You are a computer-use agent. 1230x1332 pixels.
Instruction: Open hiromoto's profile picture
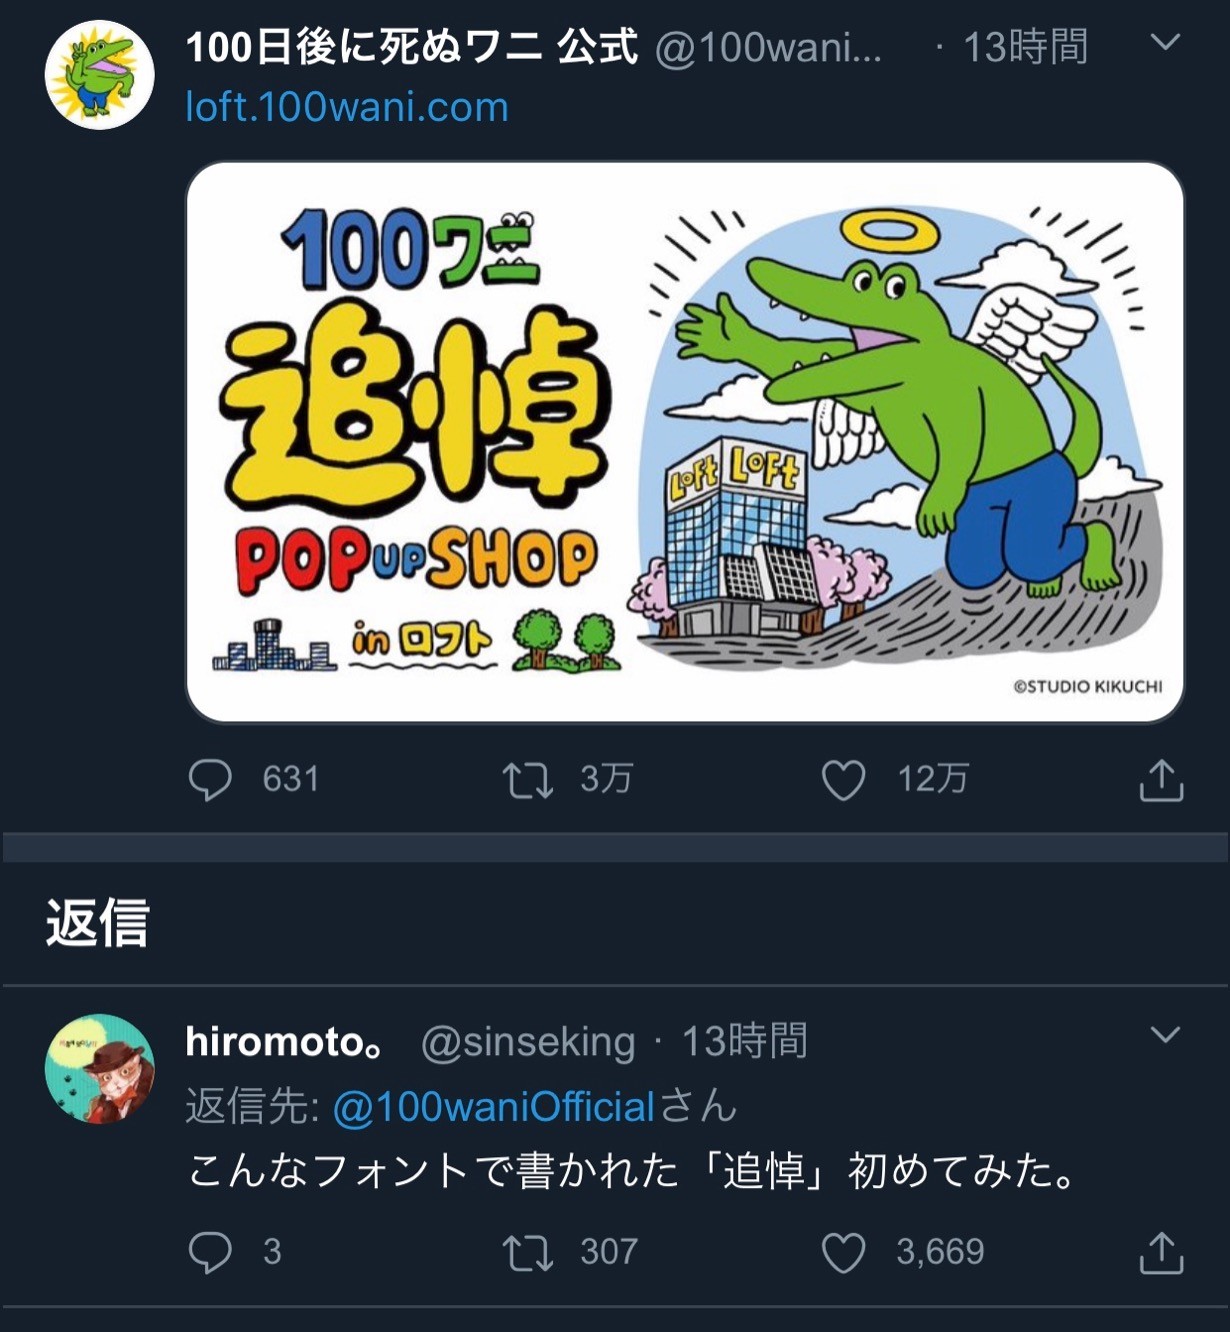[100, 1069]
